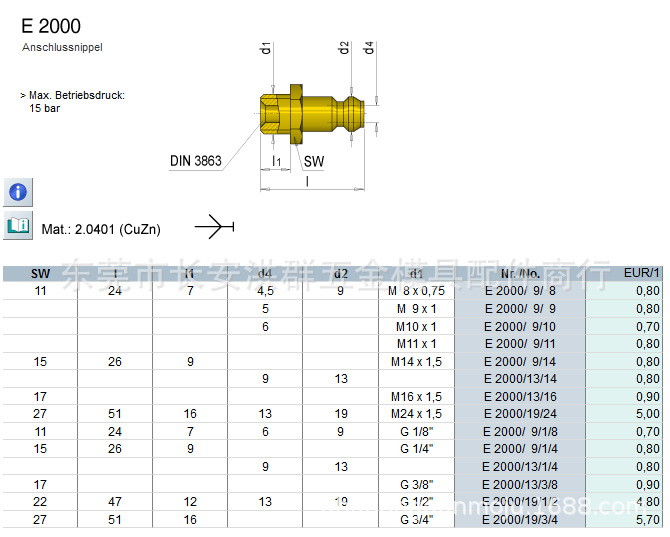
Task: Select part number E 2000/13/14
Action: (520, 379)
